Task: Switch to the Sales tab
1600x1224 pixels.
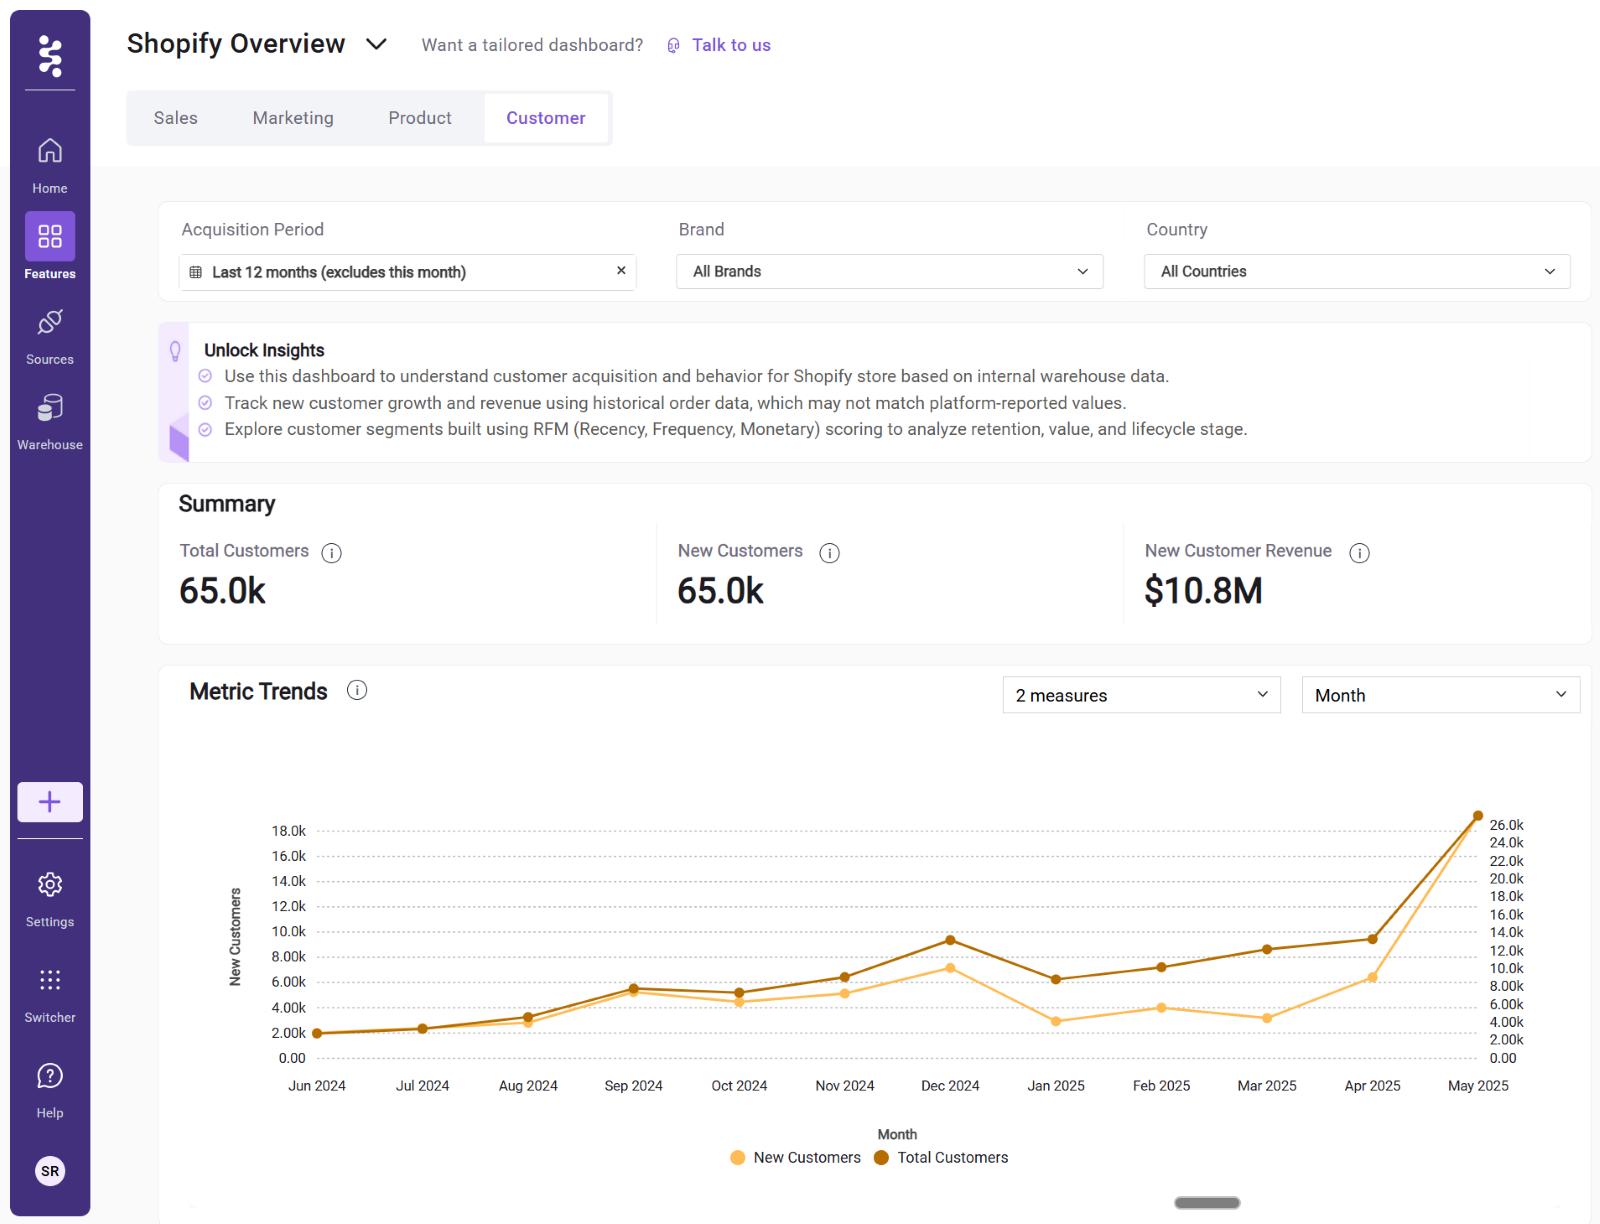Action: (176, 118)
